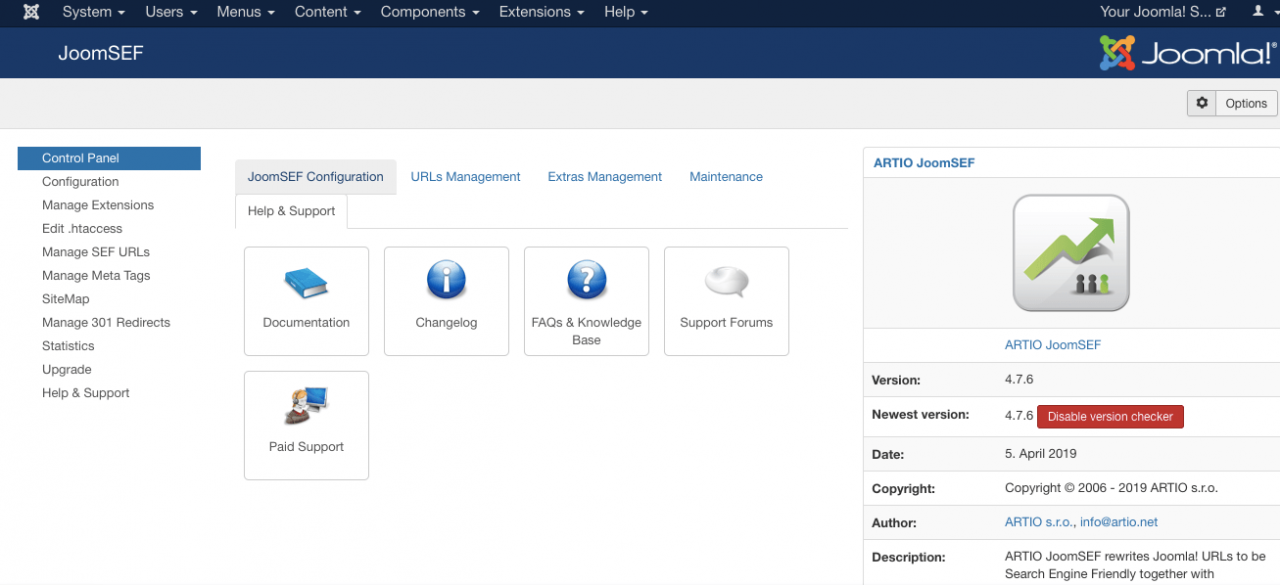Open the Paid Support icon
Screen dimensions: 1280x585
306,406
